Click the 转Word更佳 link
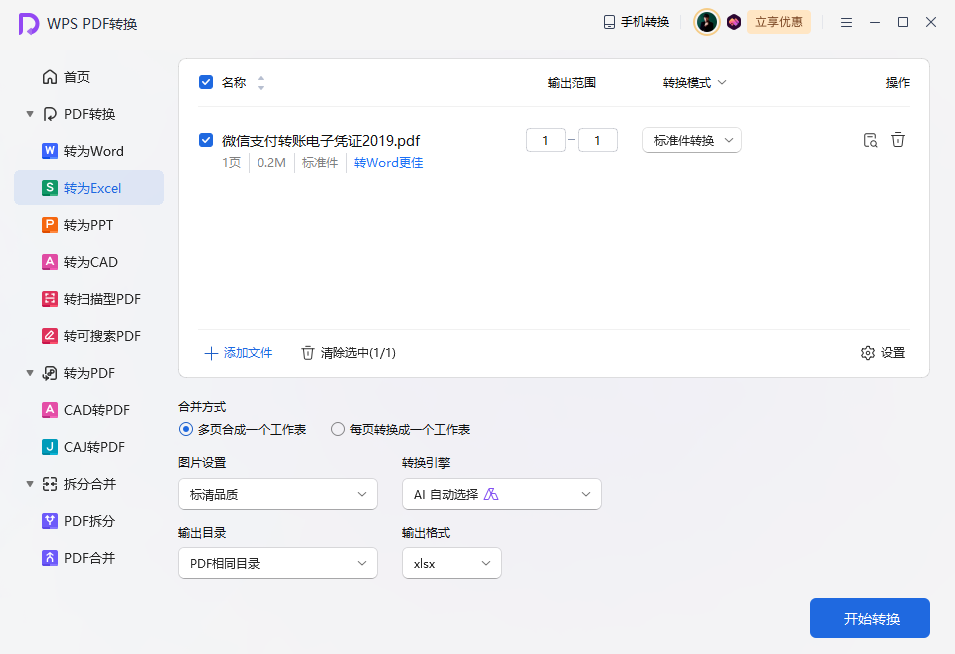The height and width of the screenshot is (654, 955). point(388,163)
